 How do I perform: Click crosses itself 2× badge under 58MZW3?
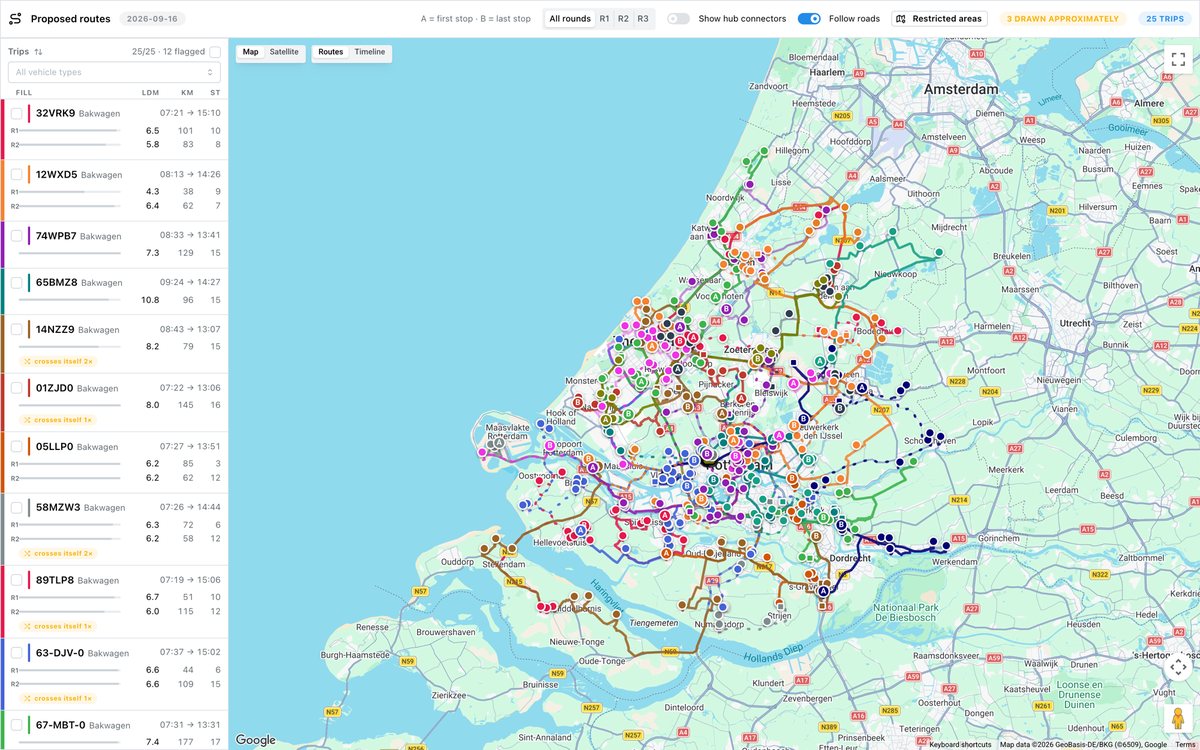(58, 553)
